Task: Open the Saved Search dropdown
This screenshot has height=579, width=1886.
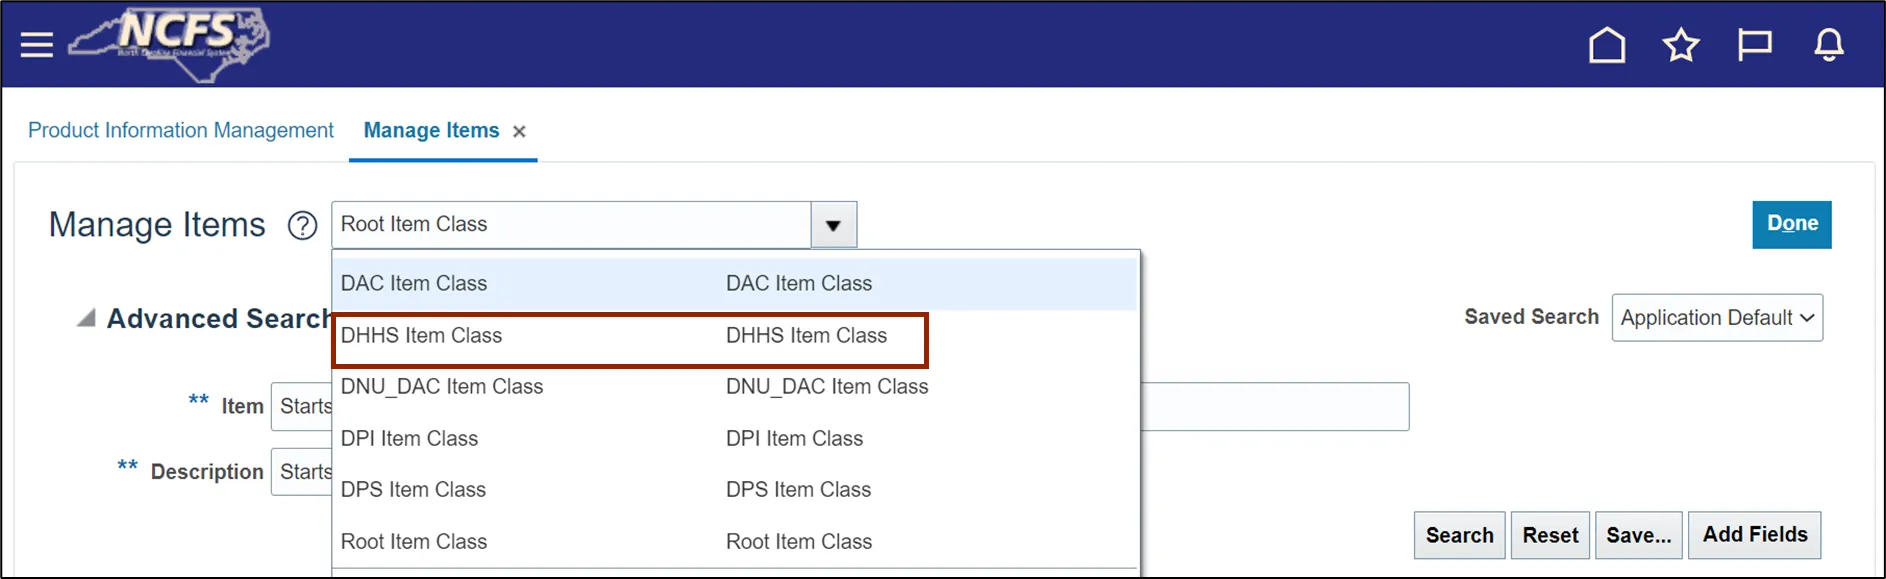Action: tap(1716, 318)
